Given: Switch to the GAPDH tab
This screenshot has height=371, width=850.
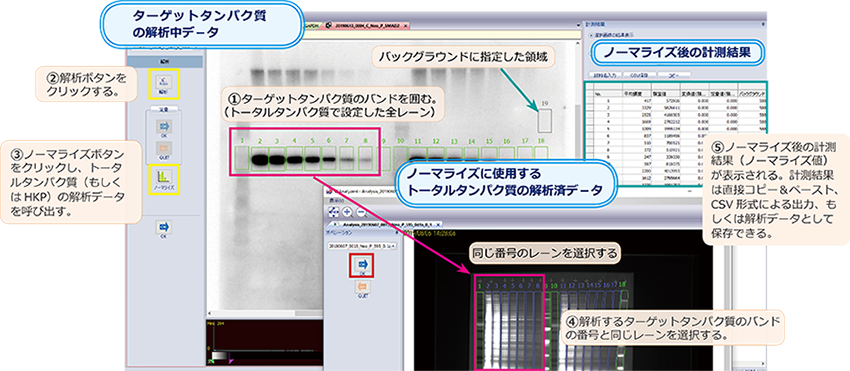Looking at the screenshot, I should pyautogui.click(x=311, y=25).
